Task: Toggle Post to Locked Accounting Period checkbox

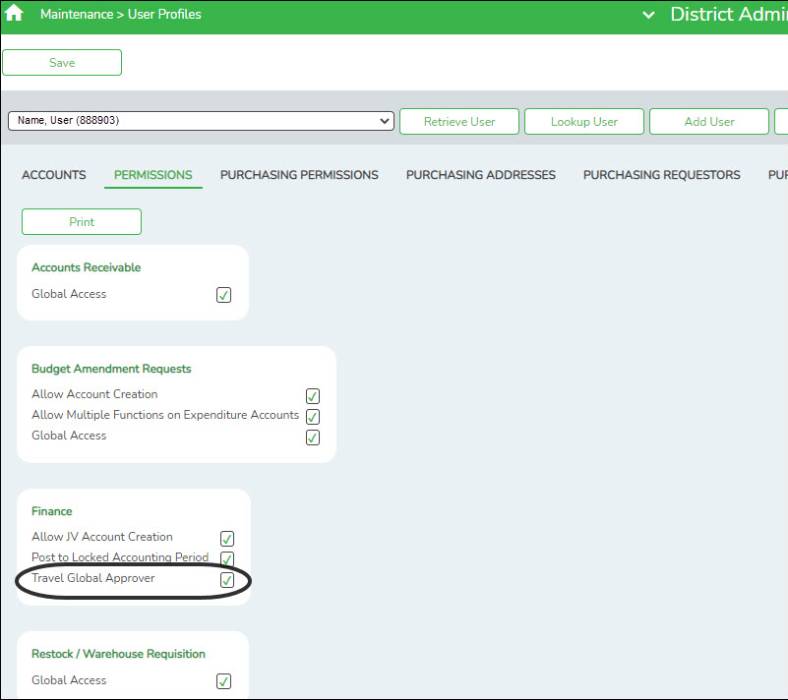Action: pos(227,559)
